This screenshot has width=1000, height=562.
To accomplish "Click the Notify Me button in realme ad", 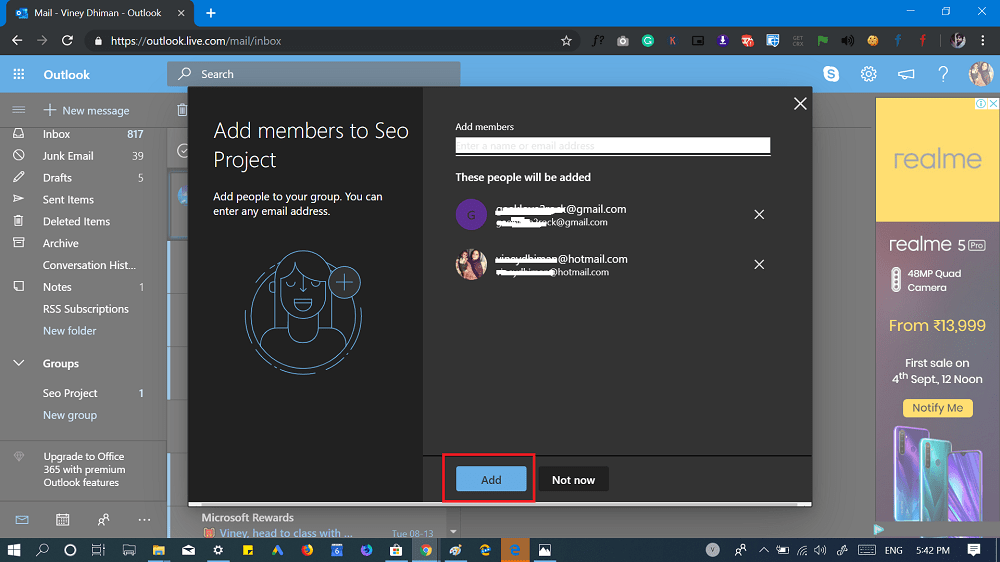I will pos(938,408).
